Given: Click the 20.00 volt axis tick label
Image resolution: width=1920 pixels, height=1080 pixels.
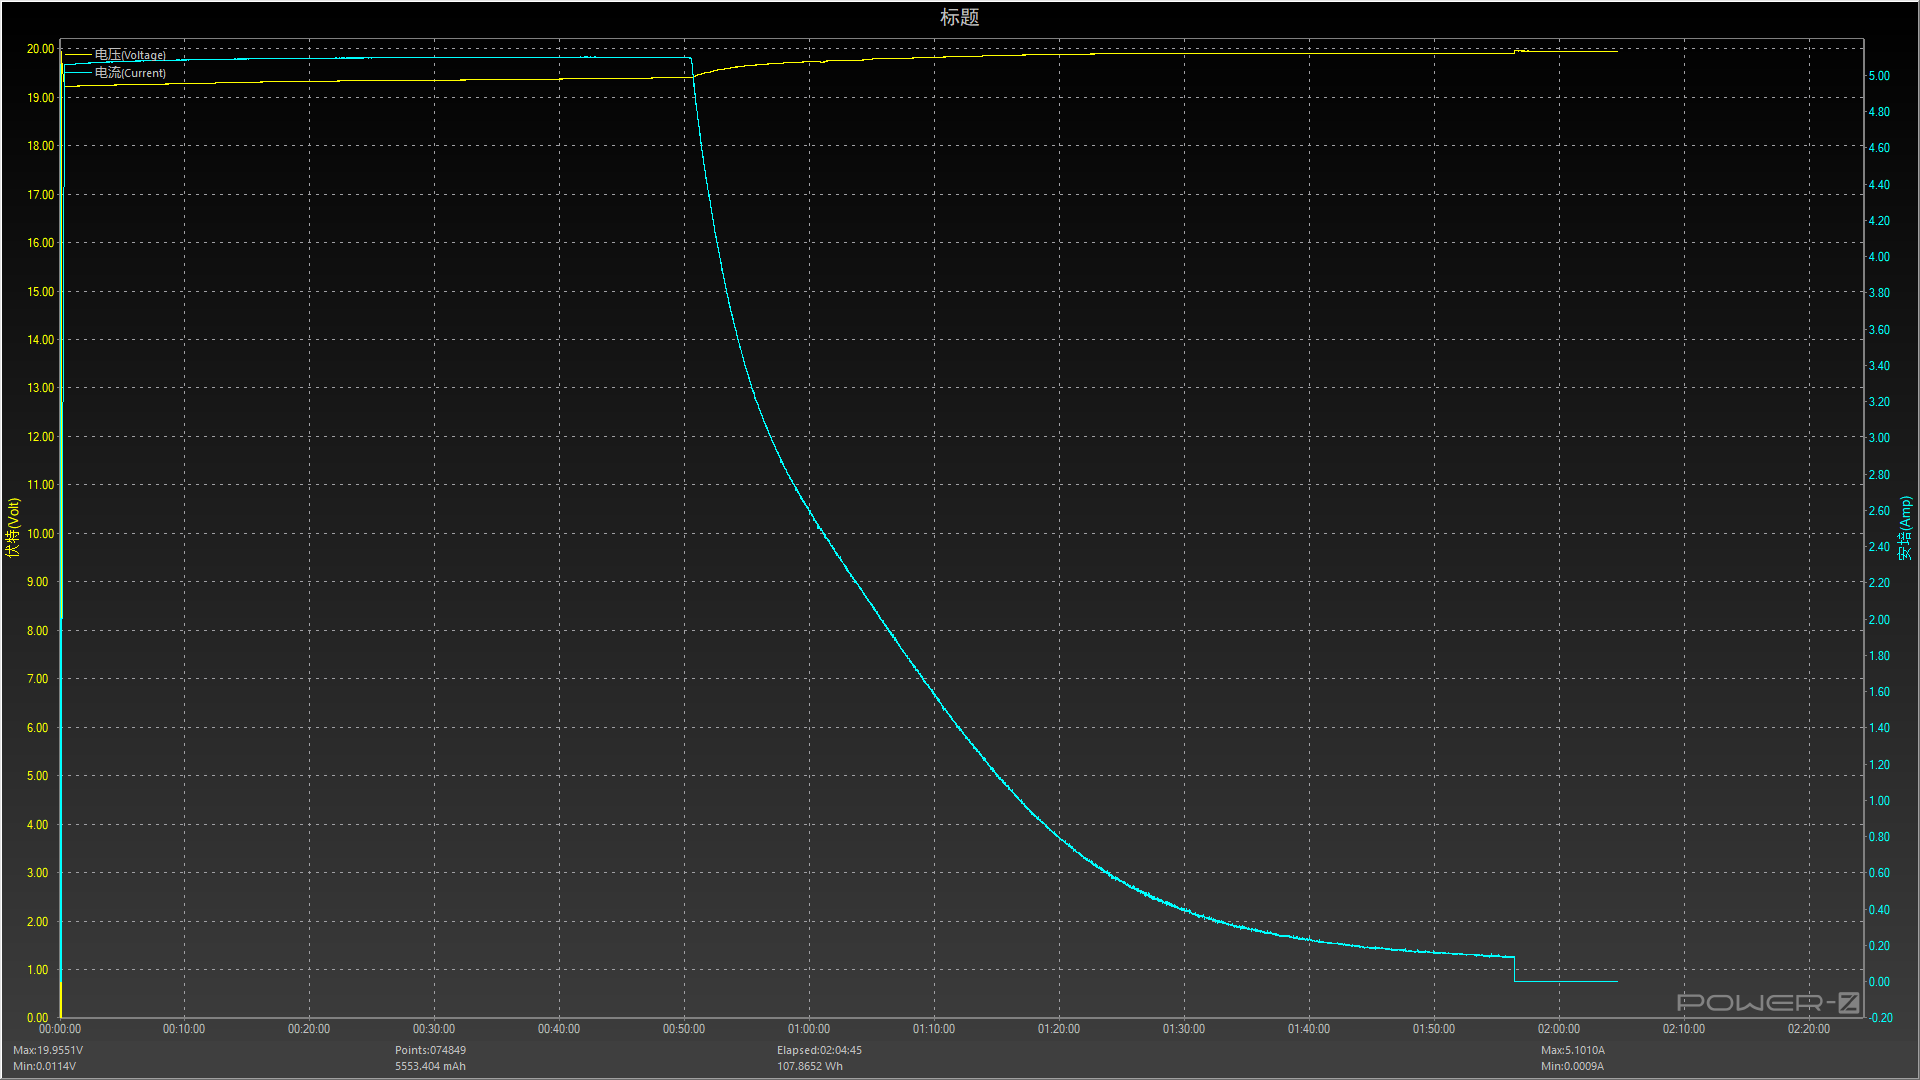Looking at the screenshot, I should (x=40, y=49).
